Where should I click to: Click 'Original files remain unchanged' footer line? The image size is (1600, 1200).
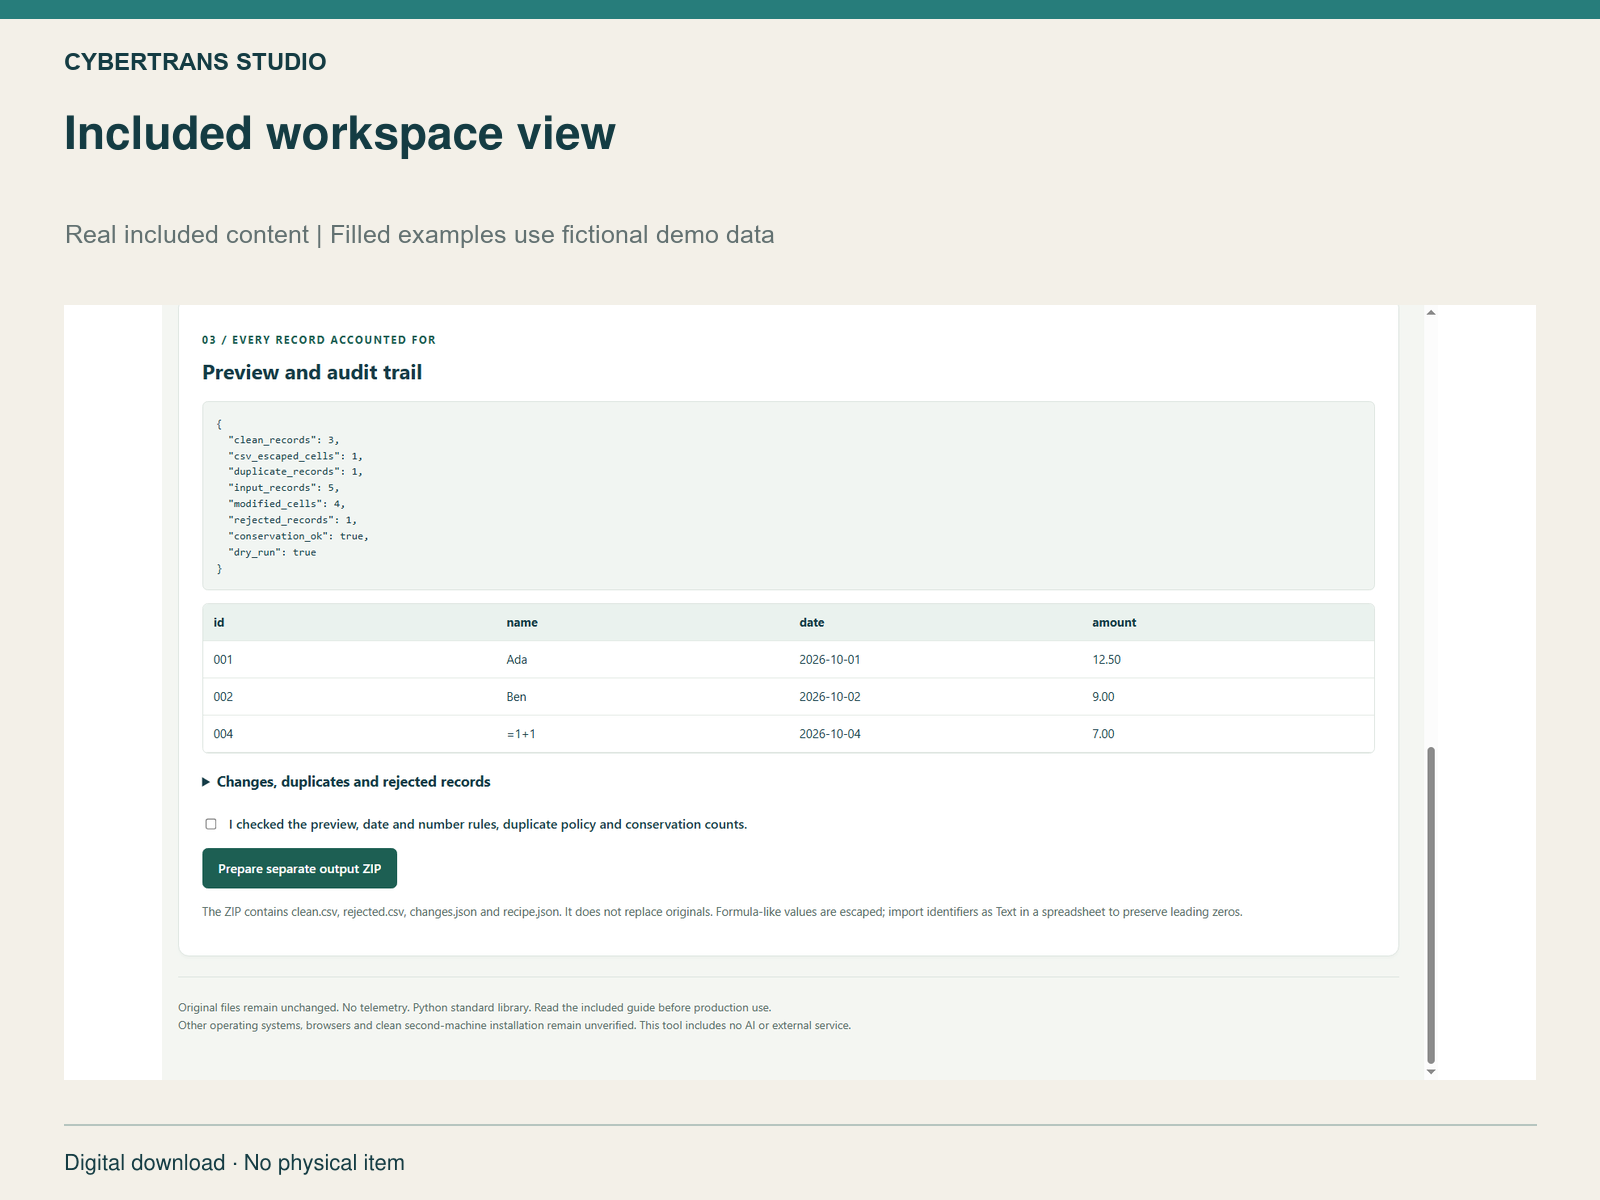pos(475,1007)
